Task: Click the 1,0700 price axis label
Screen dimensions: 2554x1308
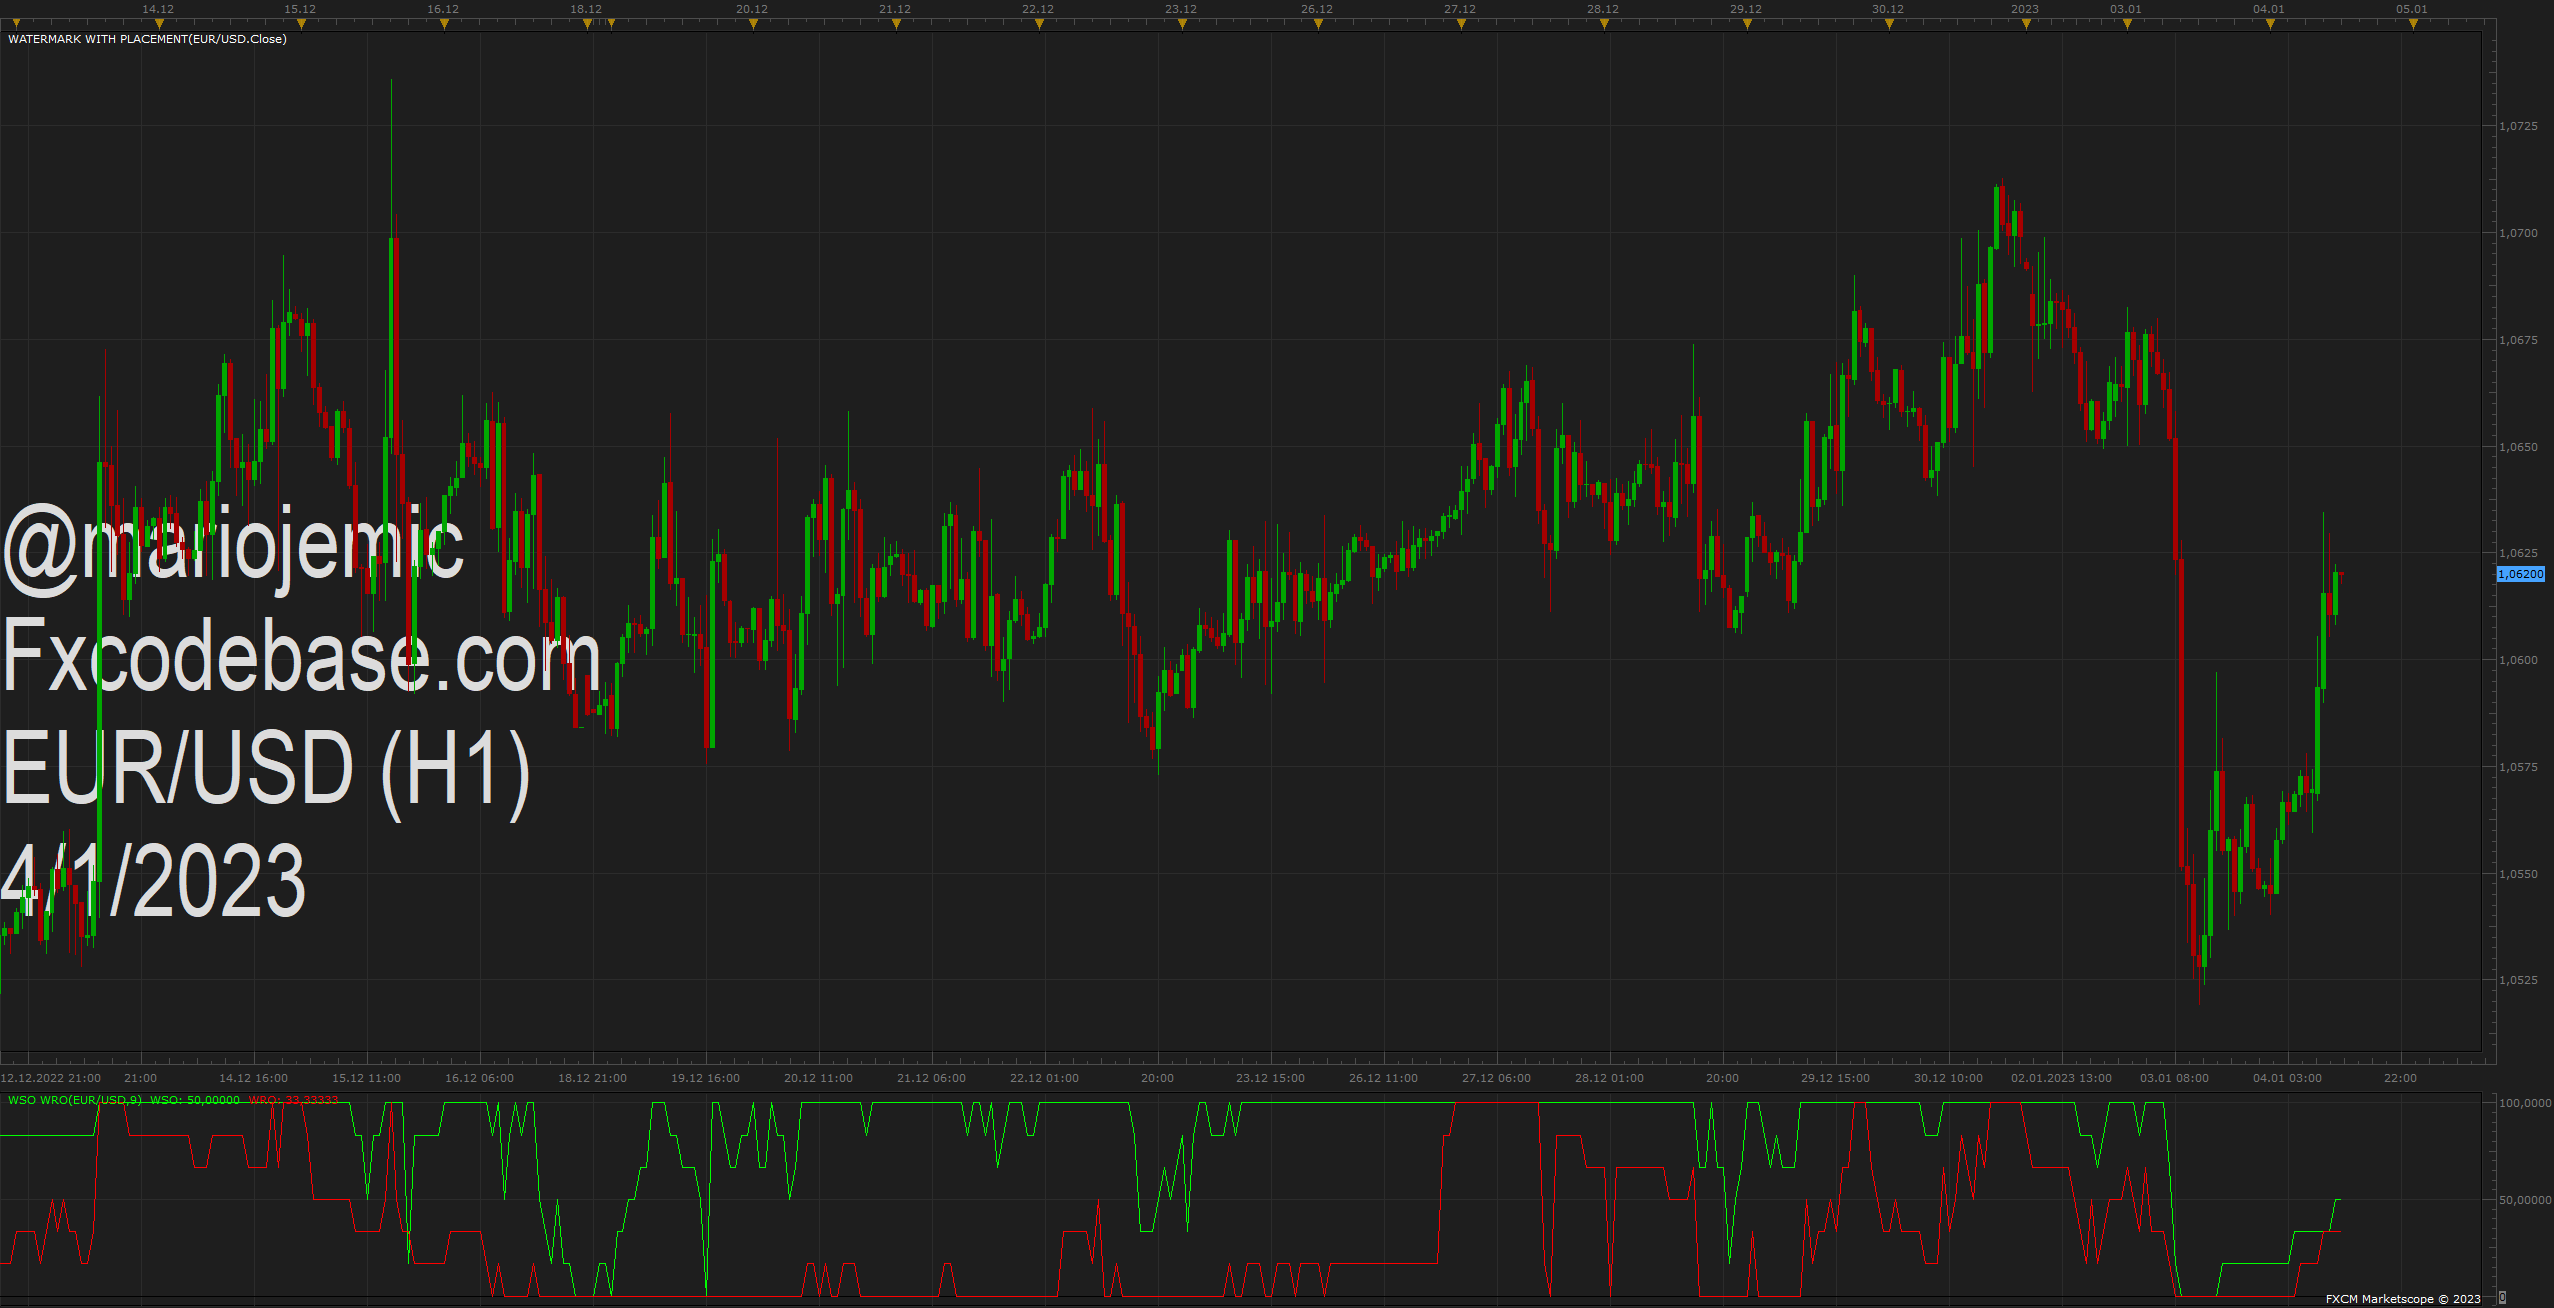Action: point(2518,233)
